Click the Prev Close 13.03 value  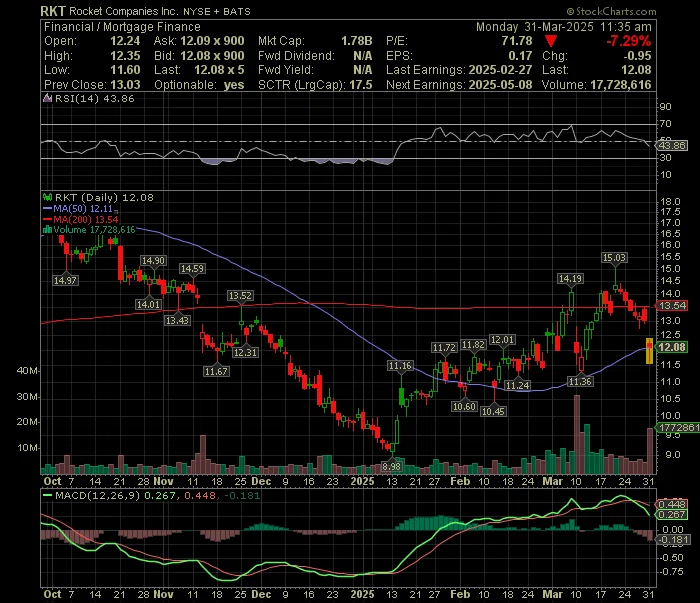[125, 85]
